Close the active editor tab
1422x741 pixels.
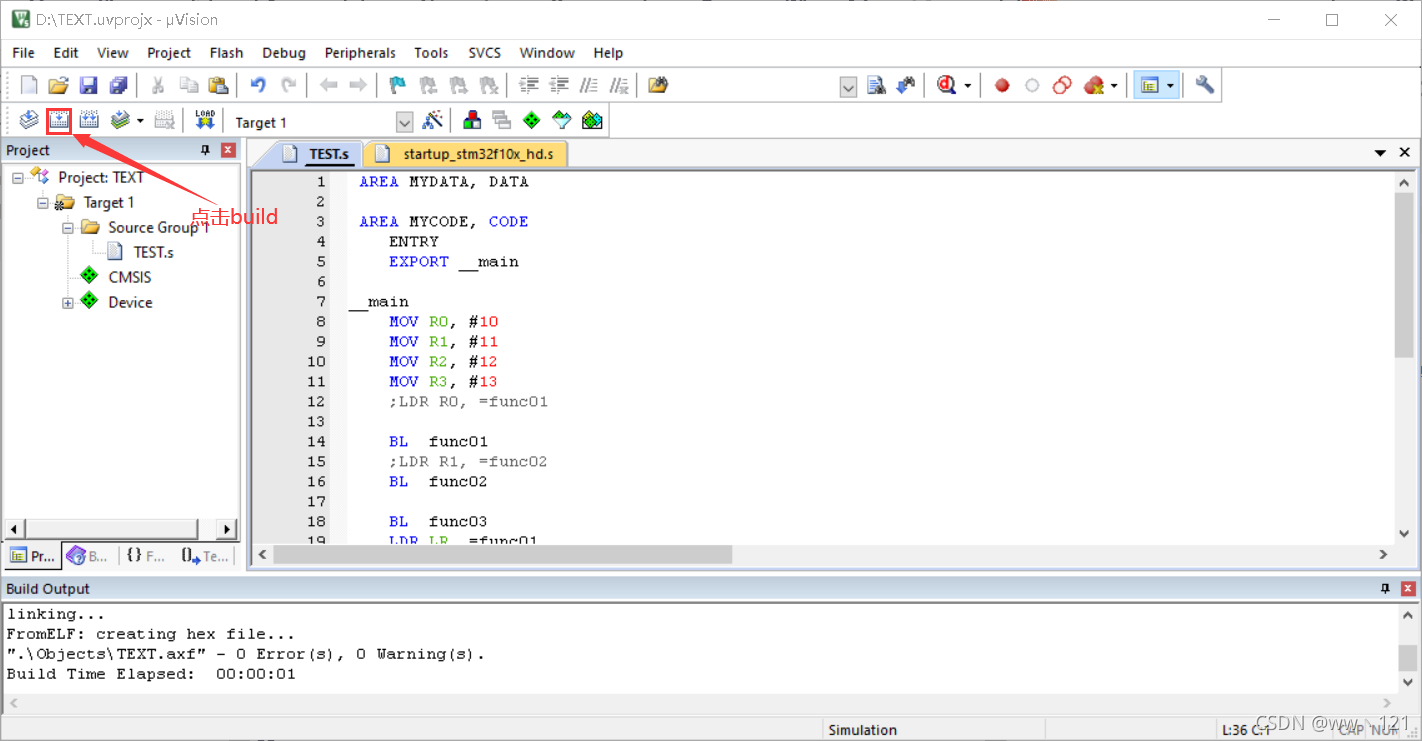point(1404,153)
